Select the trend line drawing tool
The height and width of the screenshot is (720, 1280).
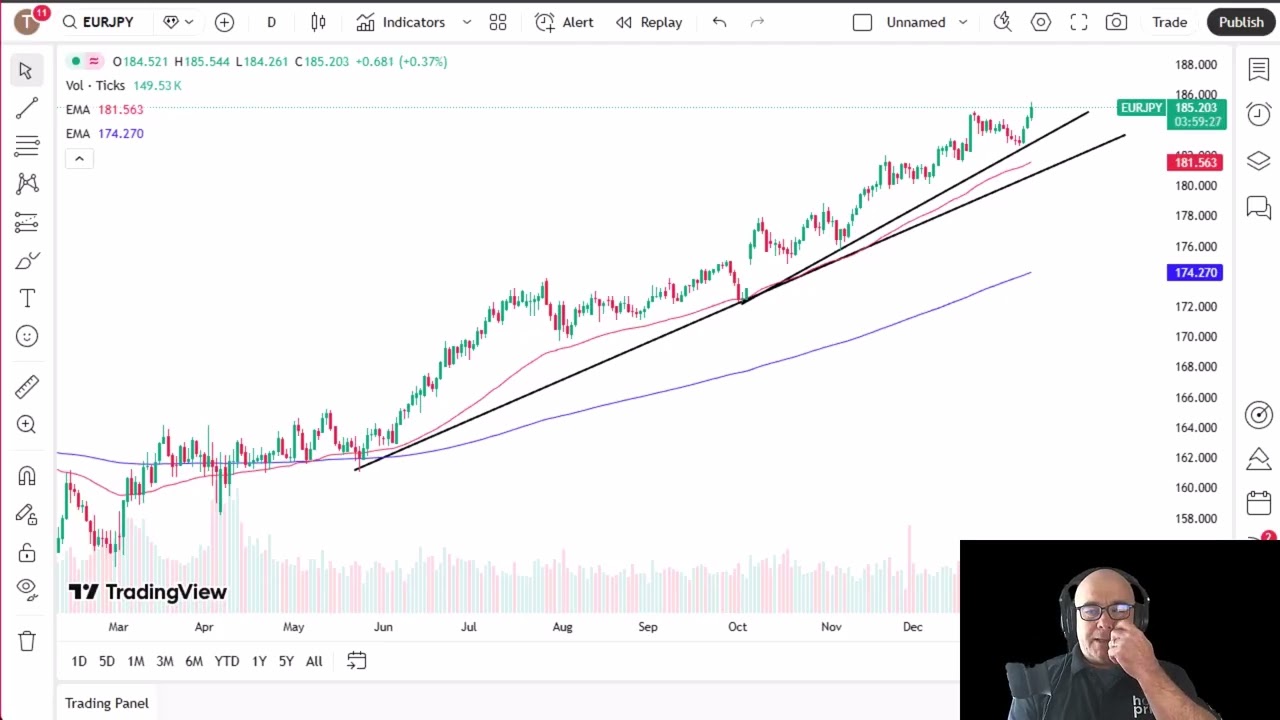pos(27,108)
